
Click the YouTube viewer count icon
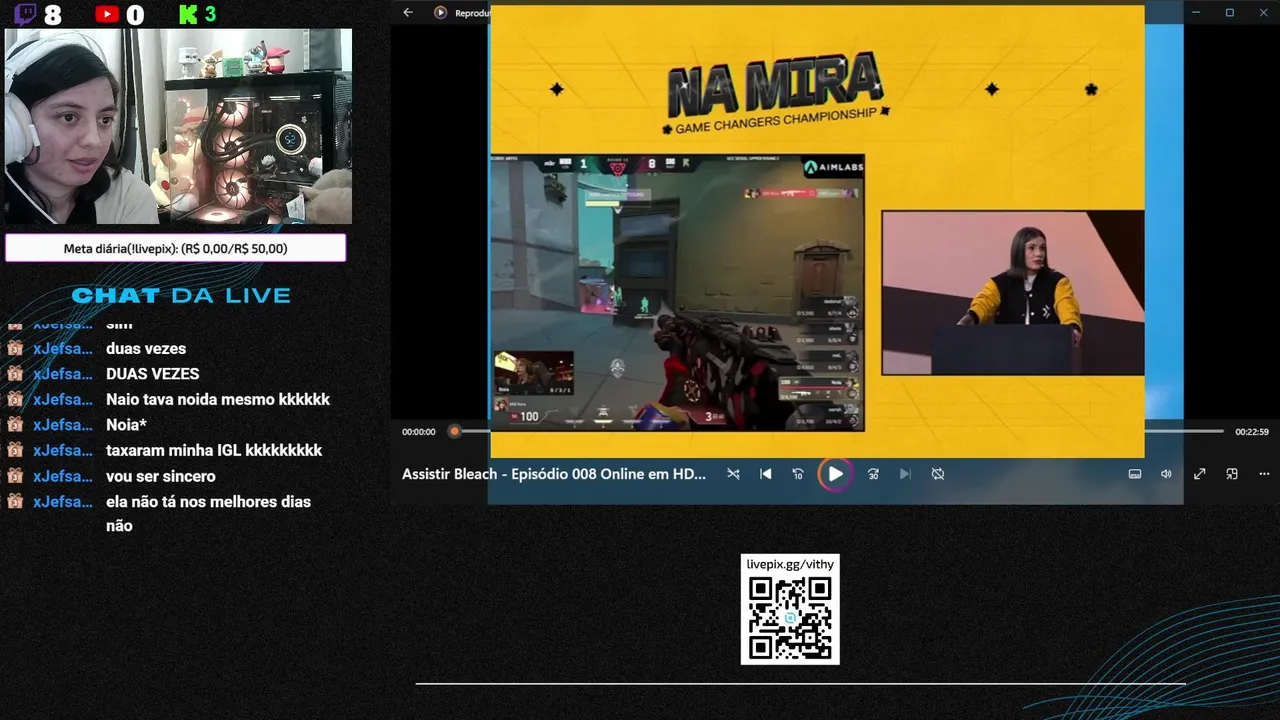tap(107, 14)
